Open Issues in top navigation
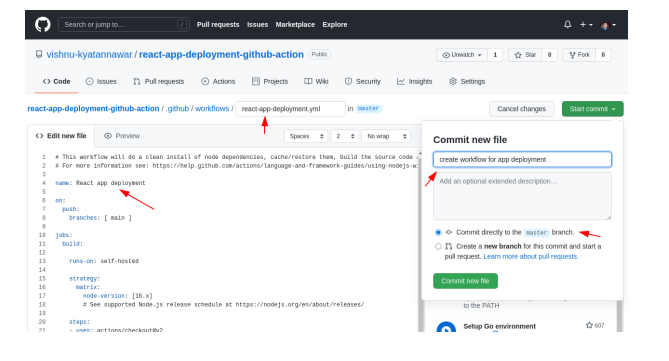Screen dimensions: 669x361 pyautogui.click(x=257, y=25)
